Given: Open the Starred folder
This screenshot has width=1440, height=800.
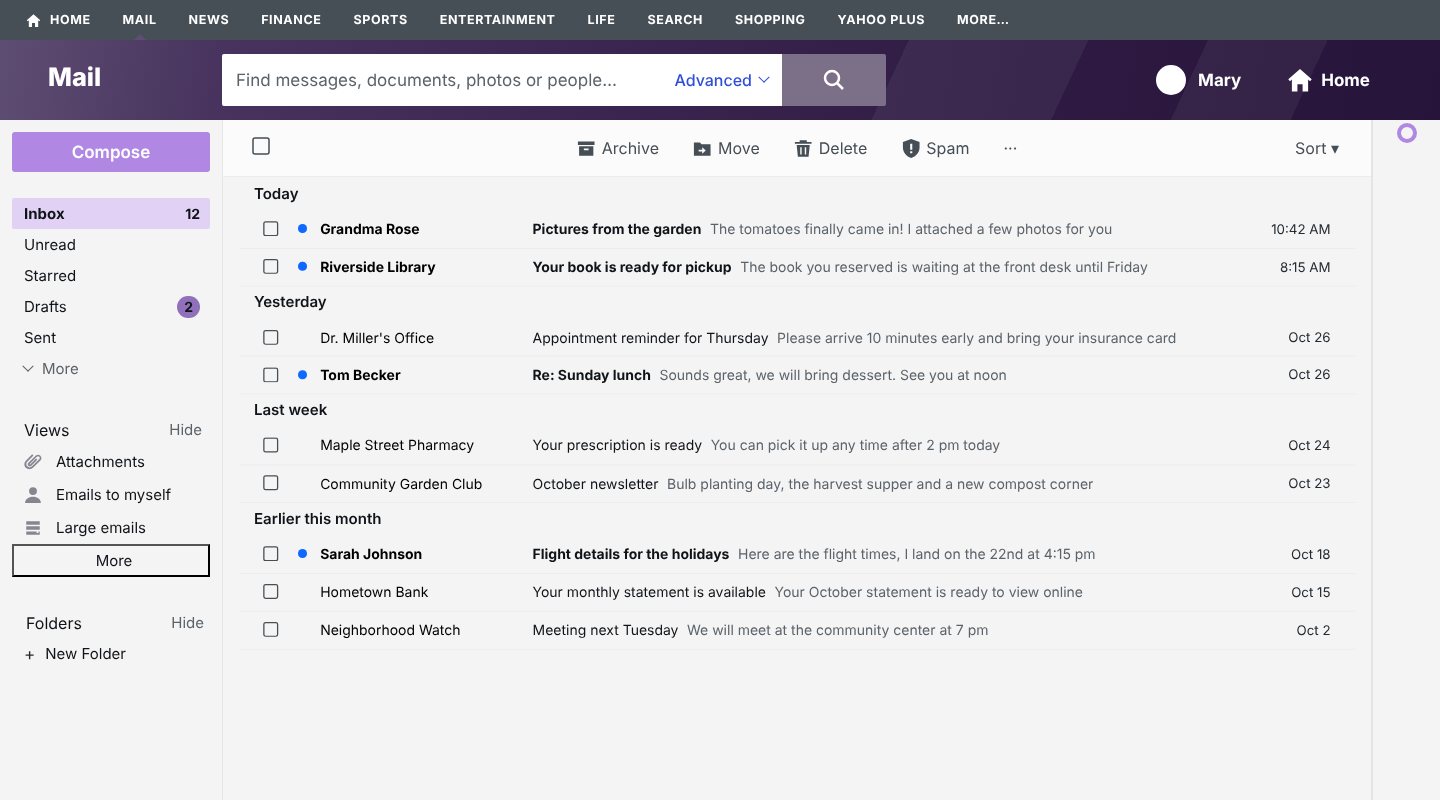Looking at the screenshot, I should point(111,276).
